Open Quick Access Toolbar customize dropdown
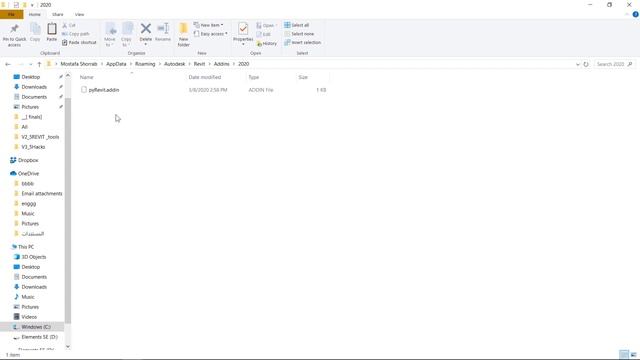 coord(32,5)
